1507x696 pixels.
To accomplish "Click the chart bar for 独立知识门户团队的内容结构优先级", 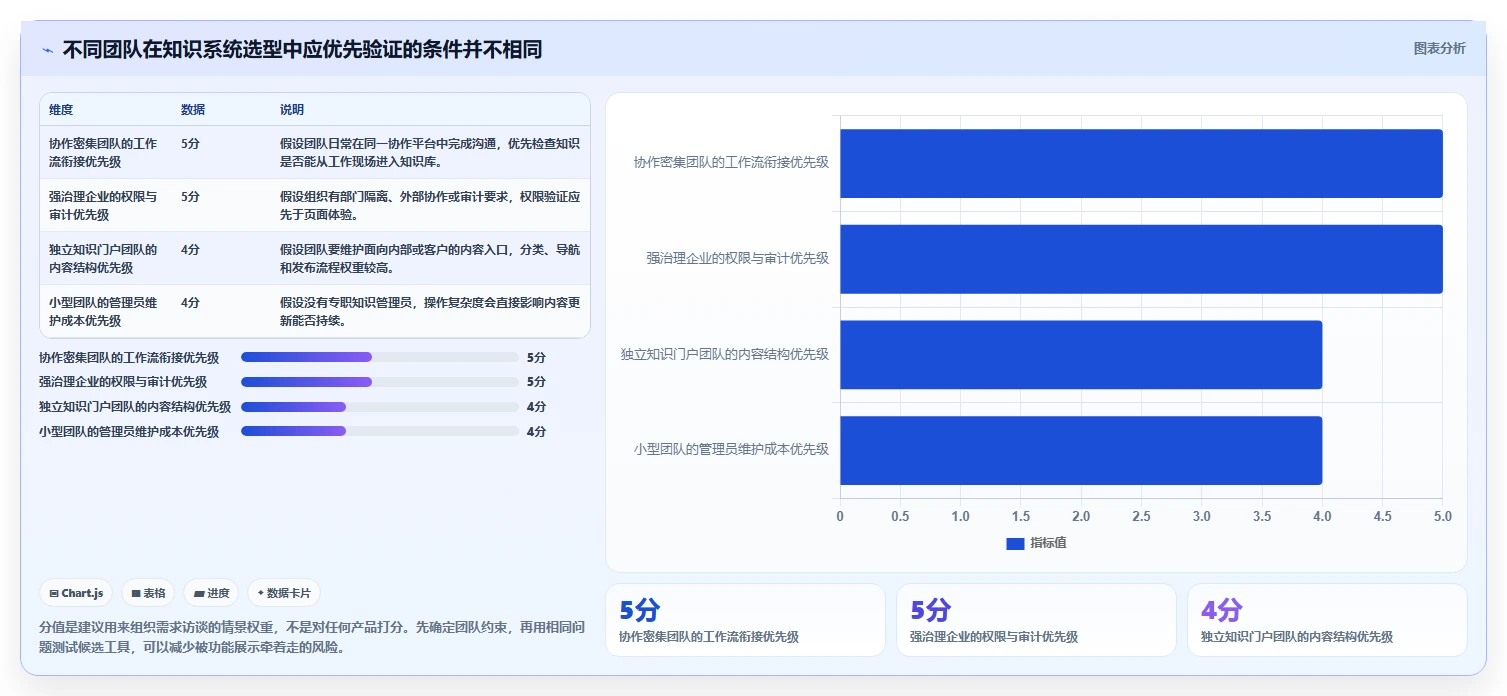I will pyautogui.click(x=1081, y=355).
